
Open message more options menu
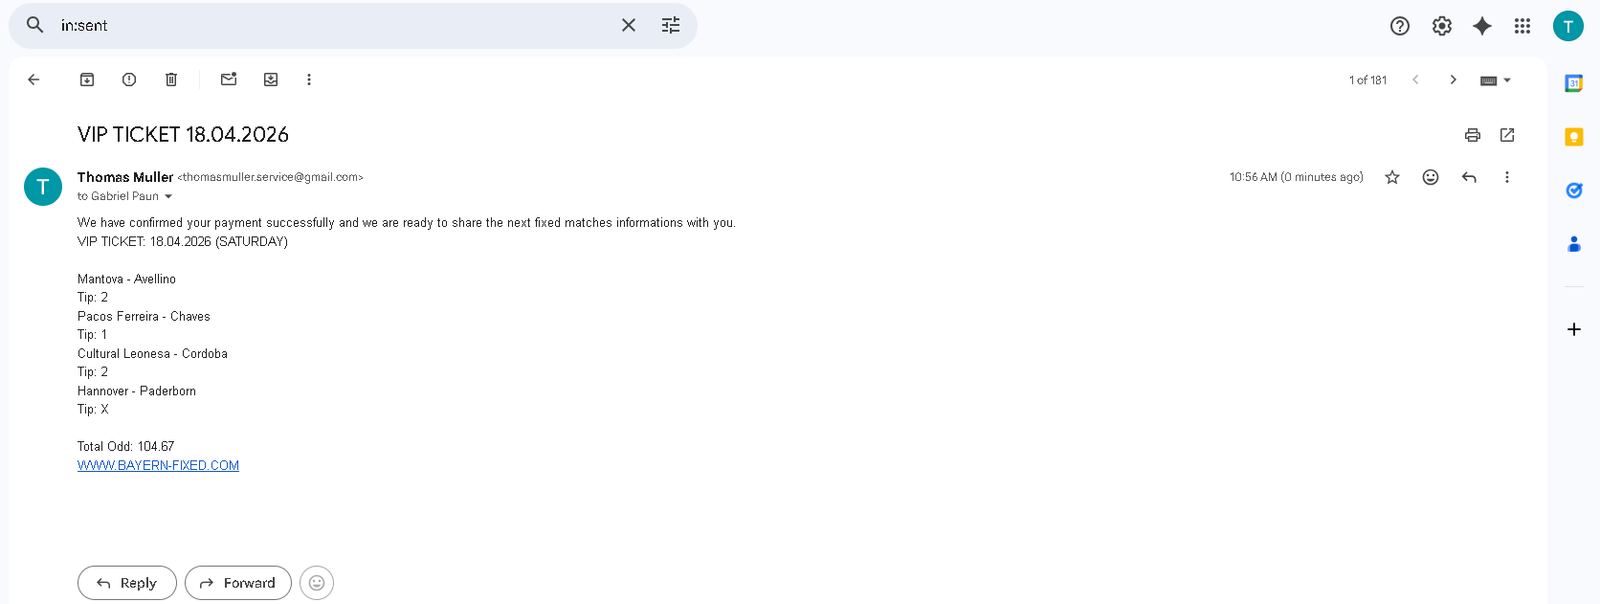coord(1507,177)
